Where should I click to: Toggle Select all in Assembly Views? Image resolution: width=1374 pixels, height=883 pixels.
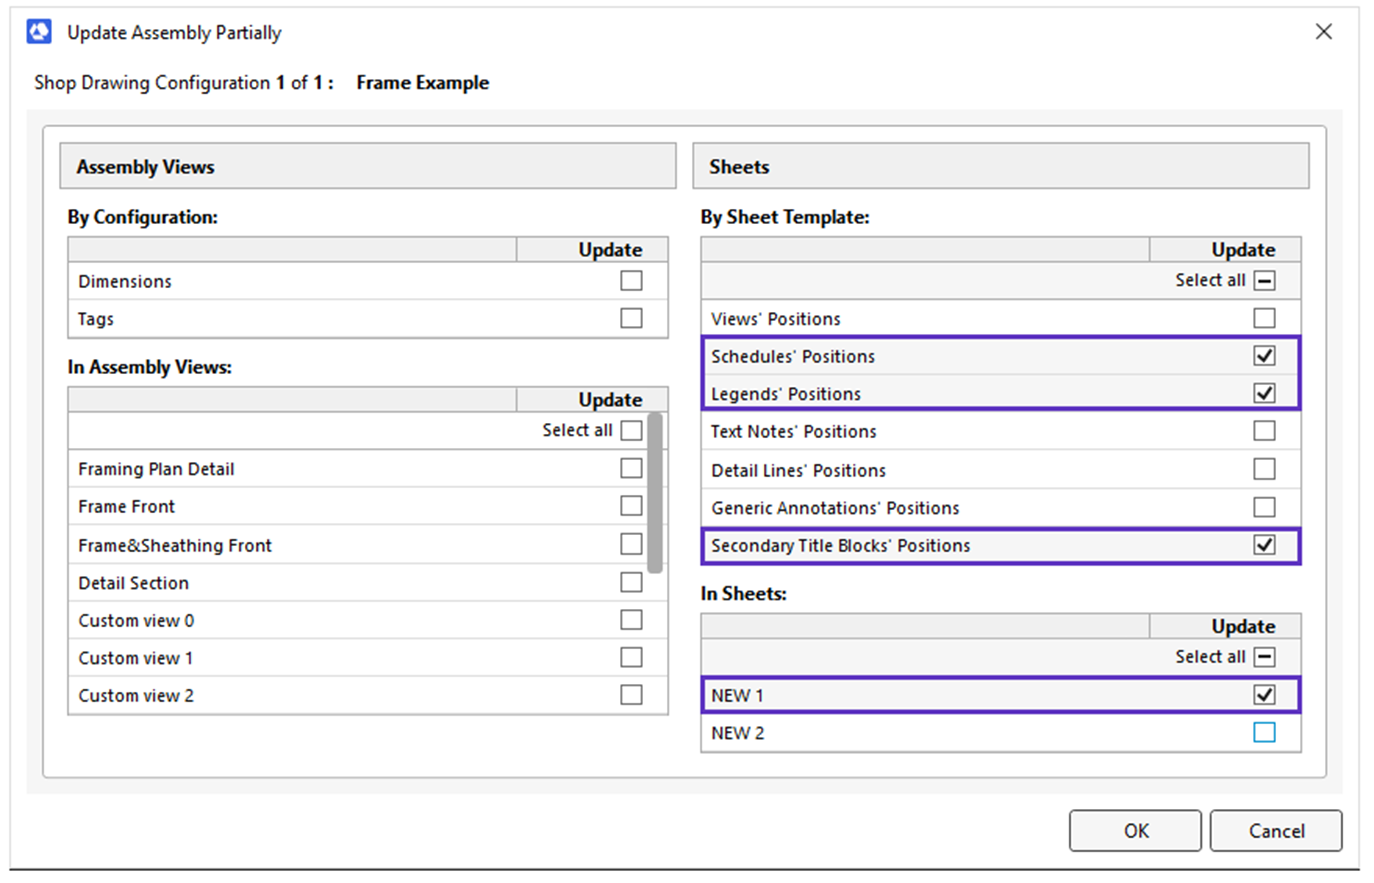click(631, 430)
